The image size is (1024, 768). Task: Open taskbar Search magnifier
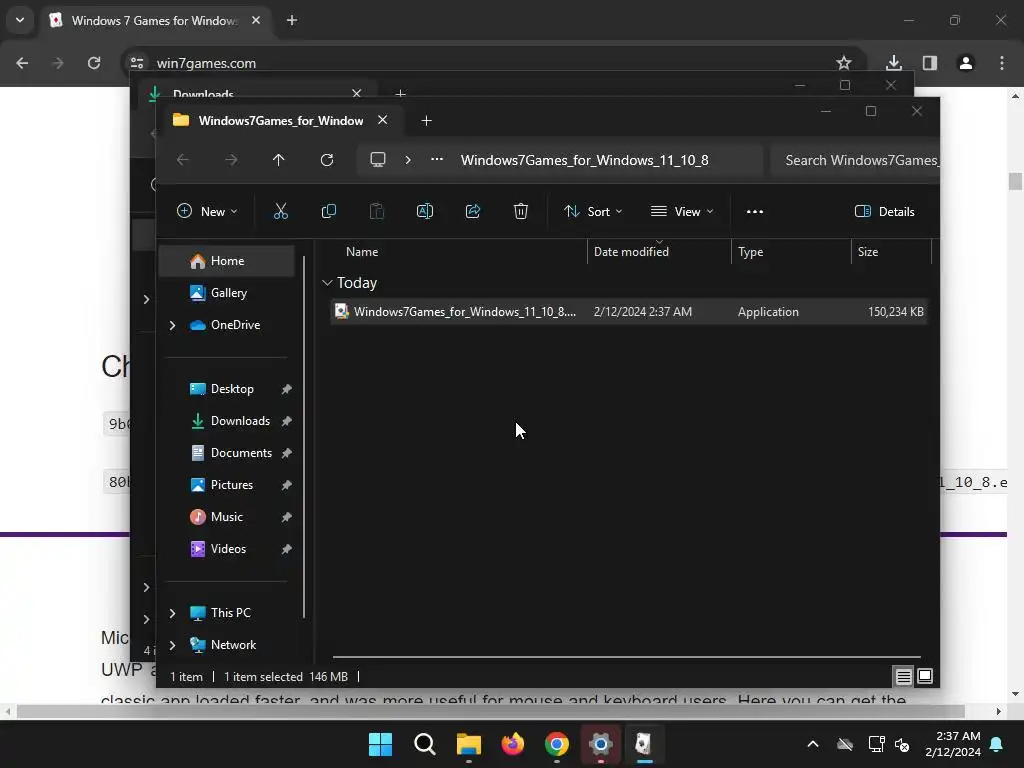tap(424, 744)
